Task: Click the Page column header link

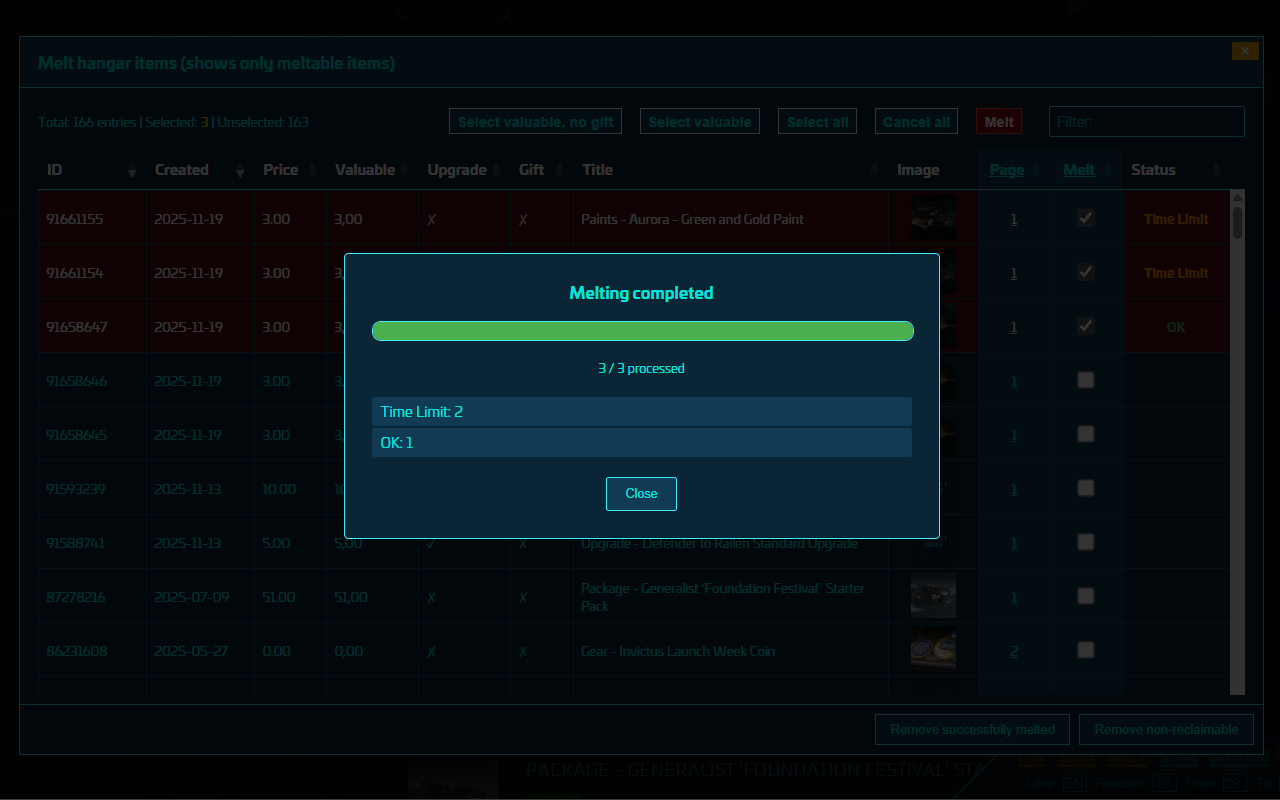Action: point(1007,170)
